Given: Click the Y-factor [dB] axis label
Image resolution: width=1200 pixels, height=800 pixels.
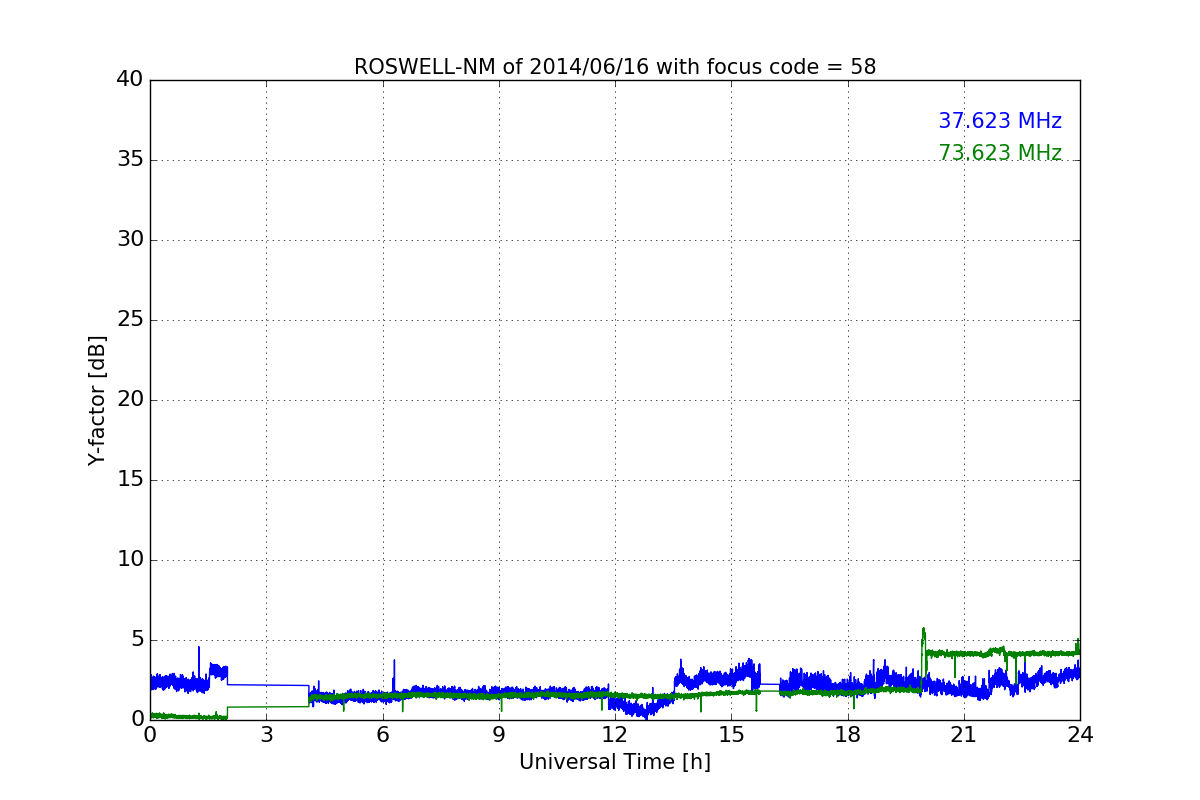Looking at the screenshot, I should [x=97, y=400].
